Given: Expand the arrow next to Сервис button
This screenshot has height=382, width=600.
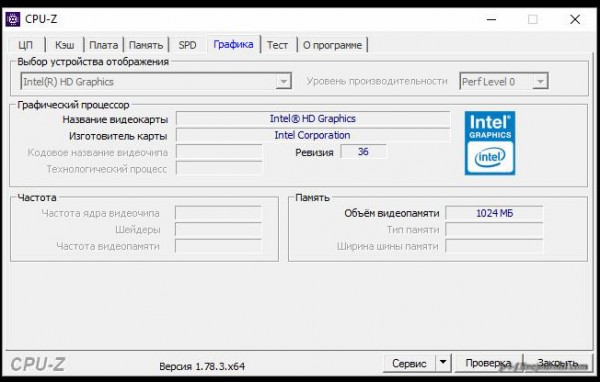Looking at the screenshot, I should click(x=443, y=362).
